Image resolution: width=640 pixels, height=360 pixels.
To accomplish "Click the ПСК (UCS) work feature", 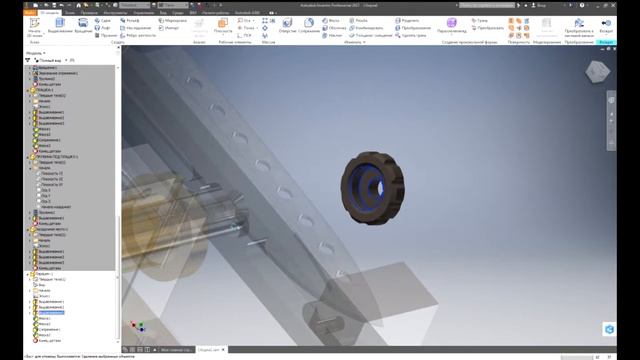I will 244,36.
